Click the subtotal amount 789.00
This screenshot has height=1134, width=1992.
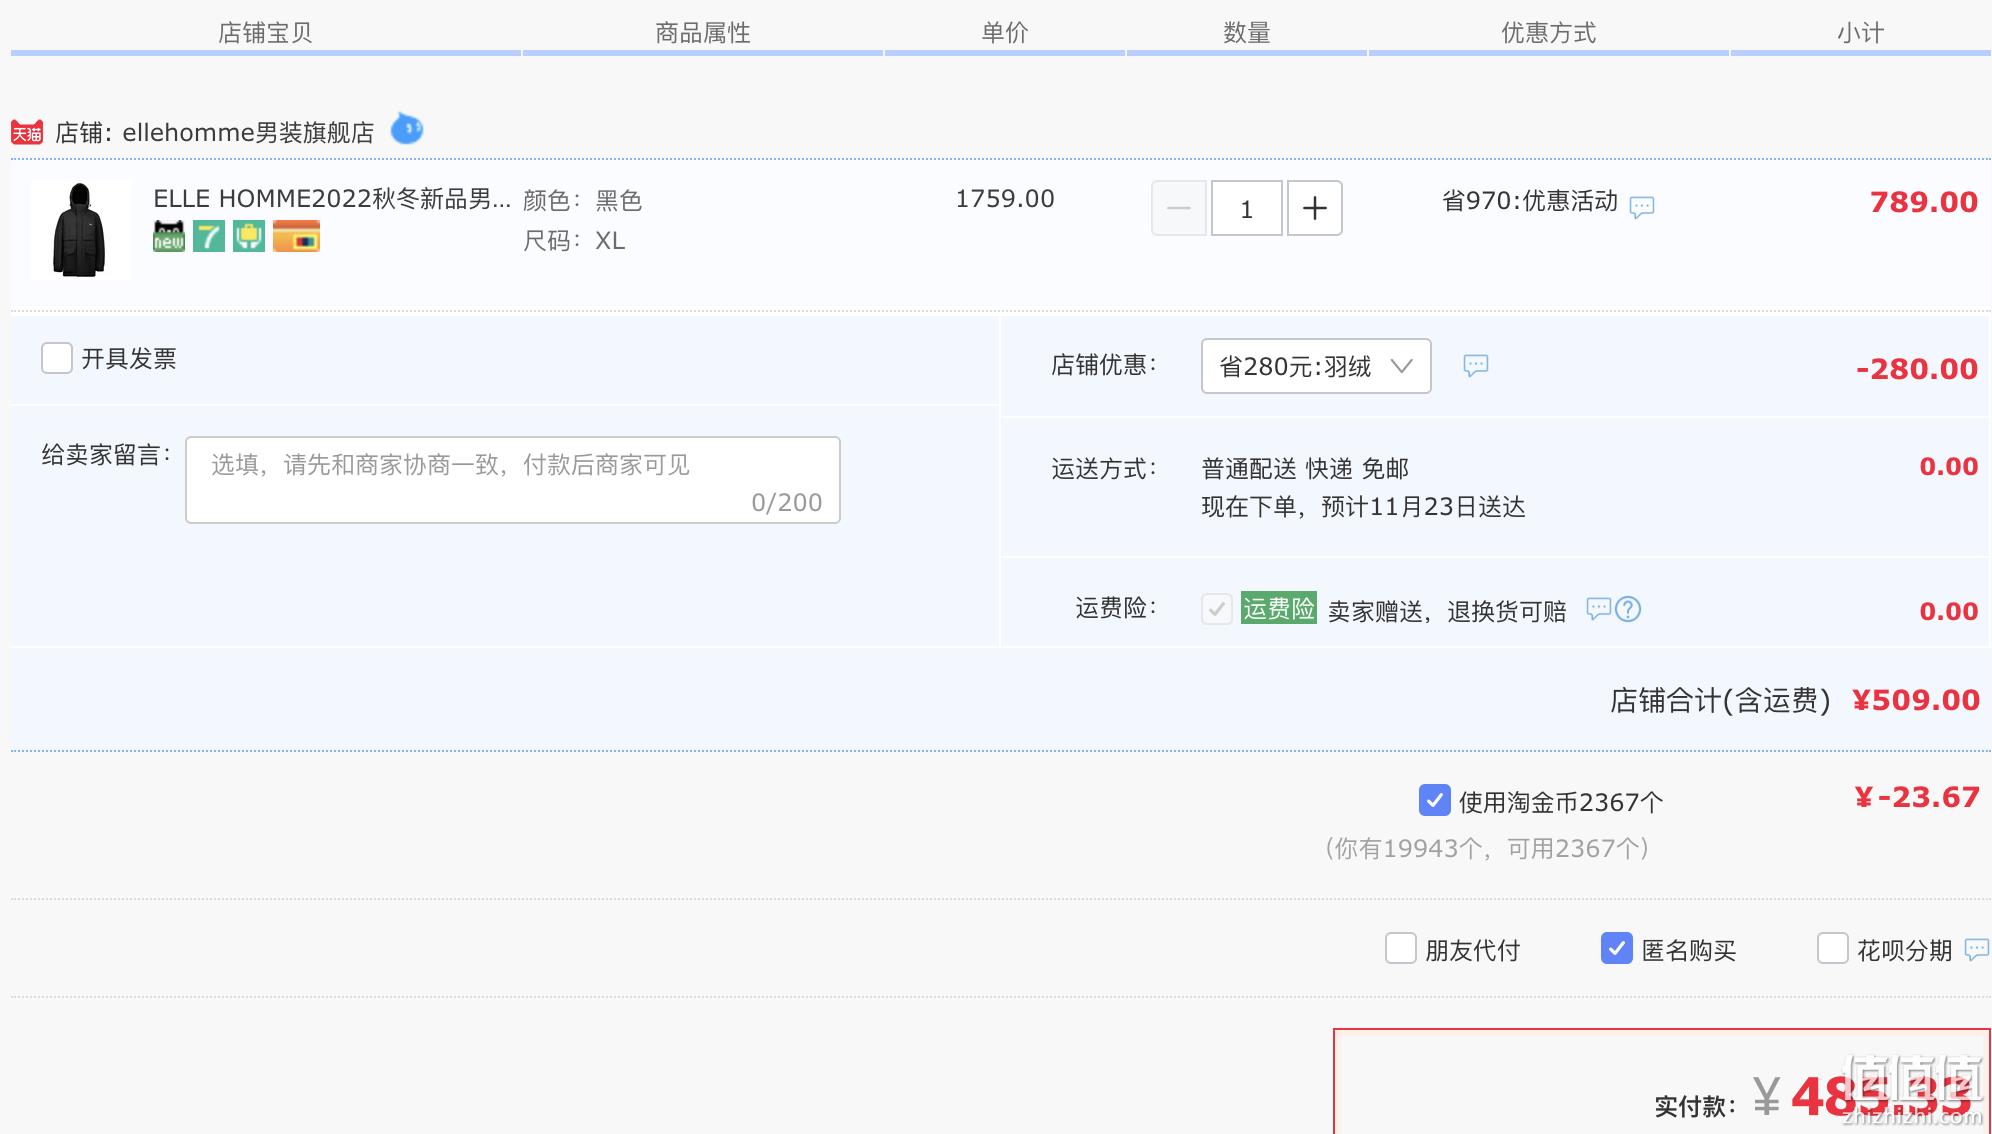click(x=1924, y=202)
